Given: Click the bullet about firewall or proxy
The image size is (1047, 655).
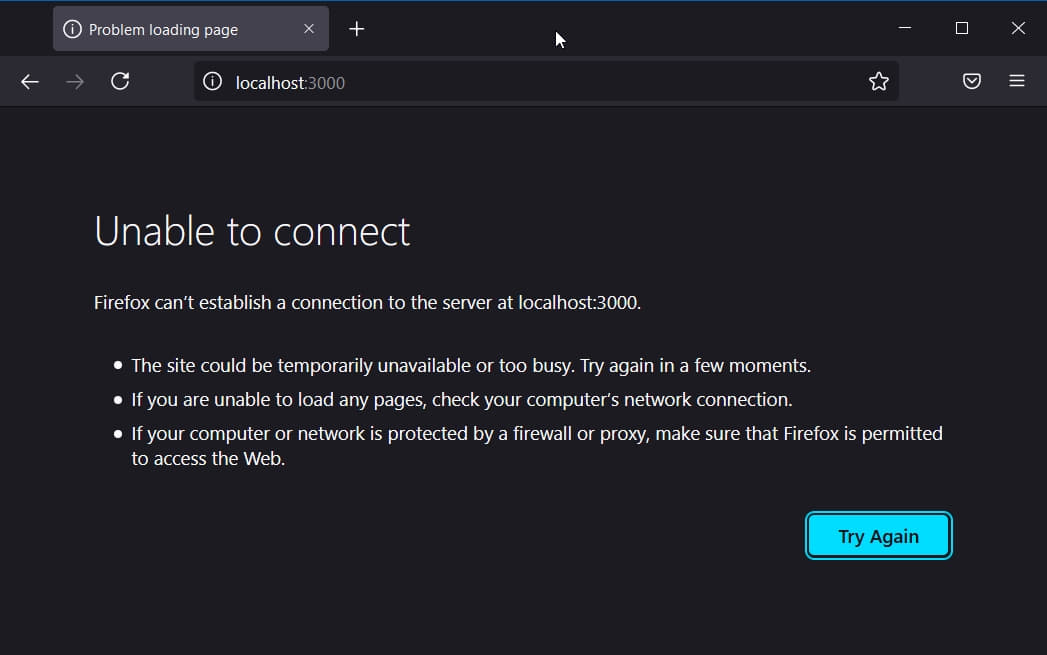Looking at the screenshot, I should point(537,445).
